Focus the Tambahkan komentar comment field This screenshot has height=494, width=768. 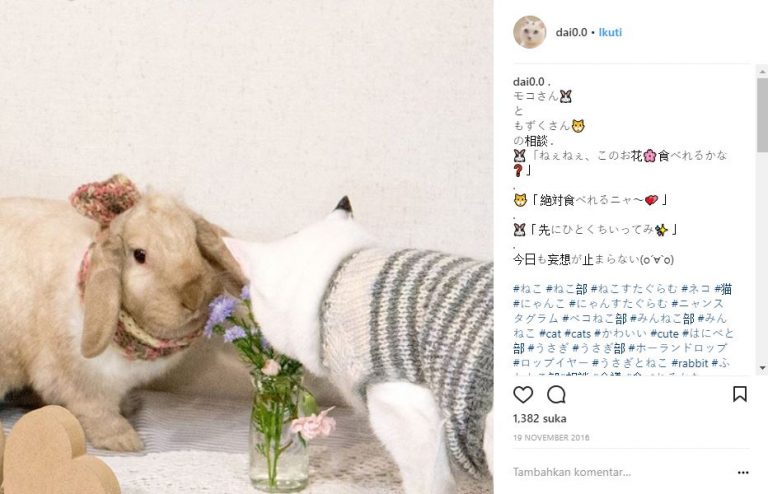tap(622, 472)
